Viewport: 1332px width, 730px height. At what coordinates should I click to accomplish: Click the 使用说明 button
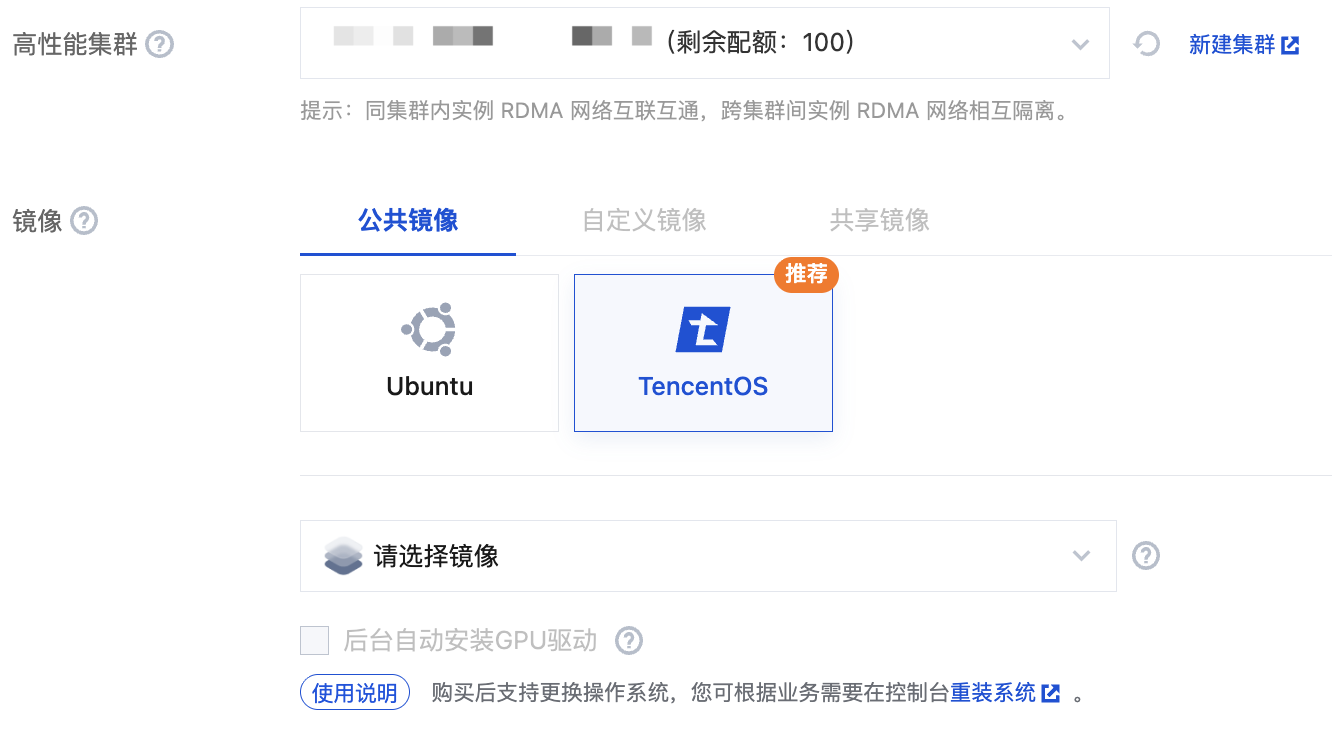point(355,693)
